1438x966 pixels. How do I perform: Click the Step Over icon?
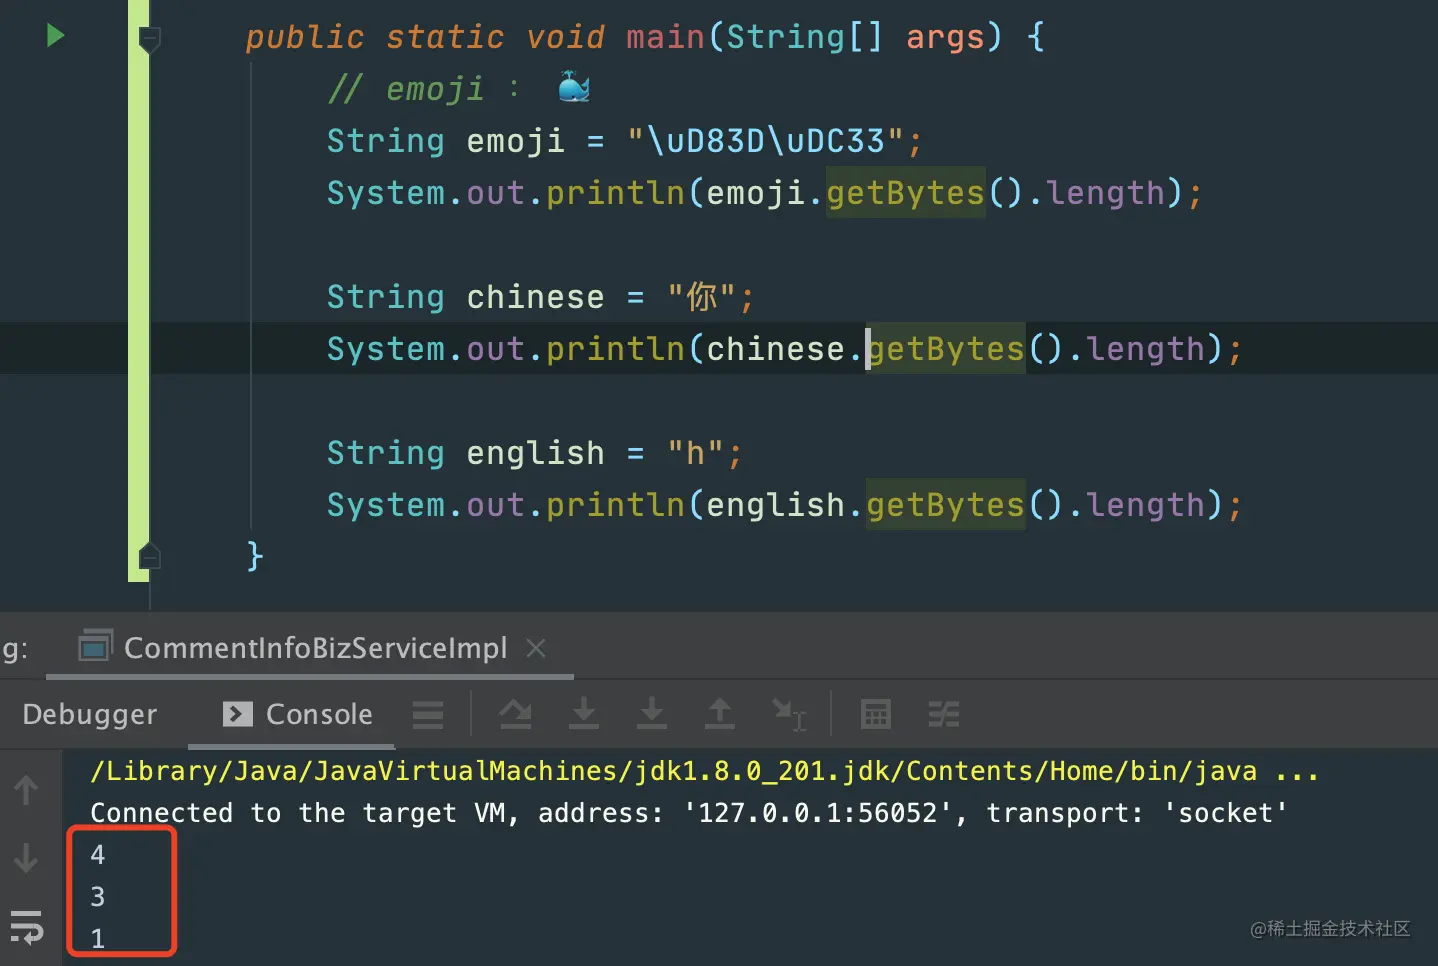click(x=515, y=714)
